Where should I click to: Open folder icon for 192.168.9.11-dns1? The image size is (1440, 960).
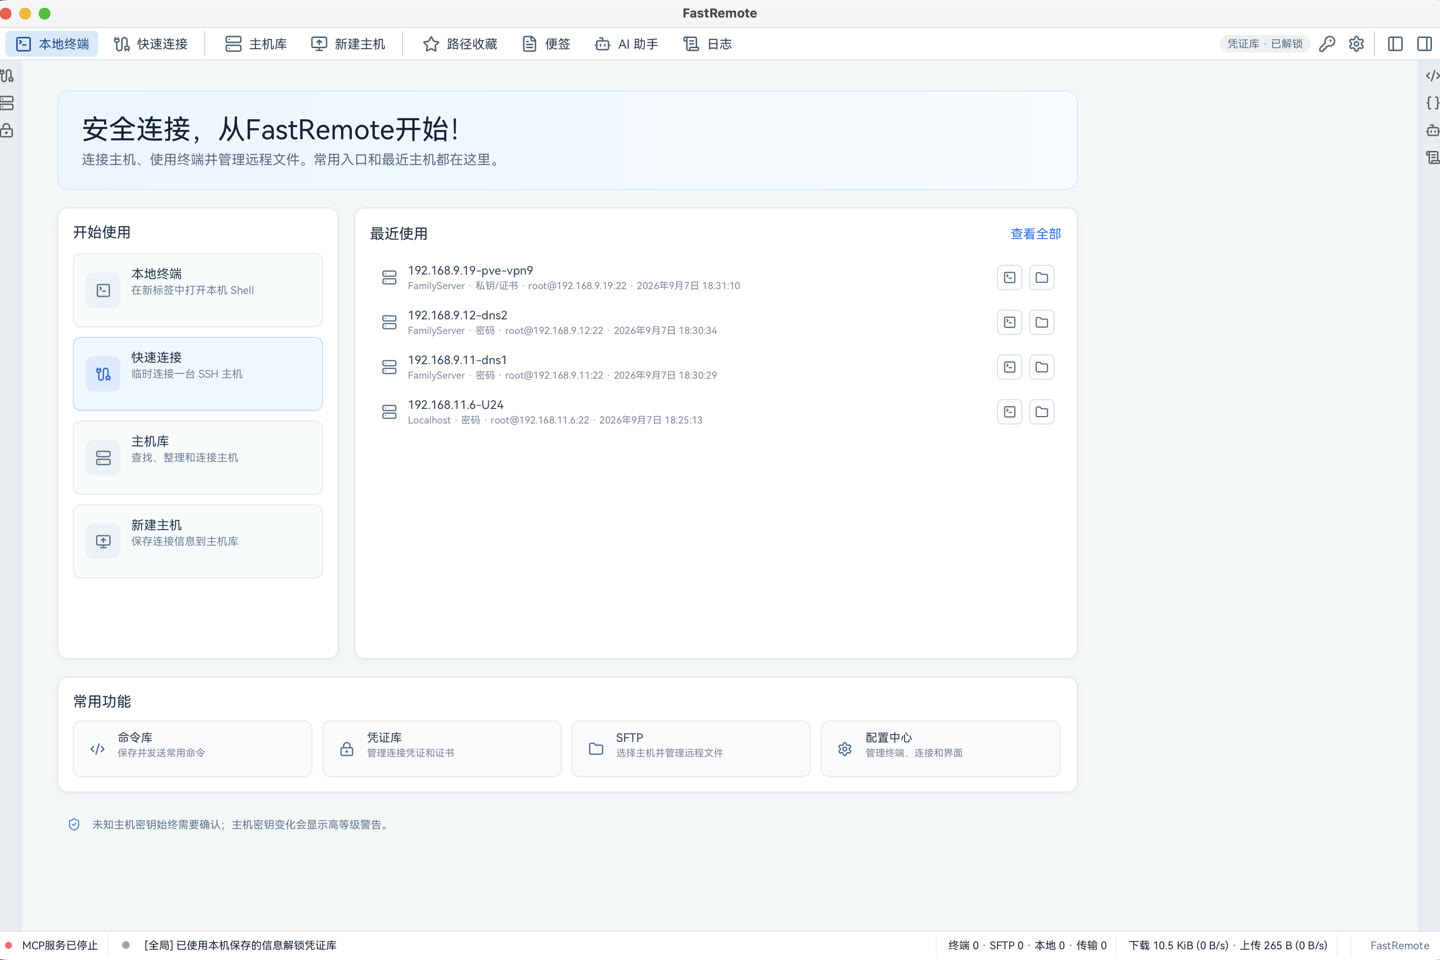(1042, 367)
